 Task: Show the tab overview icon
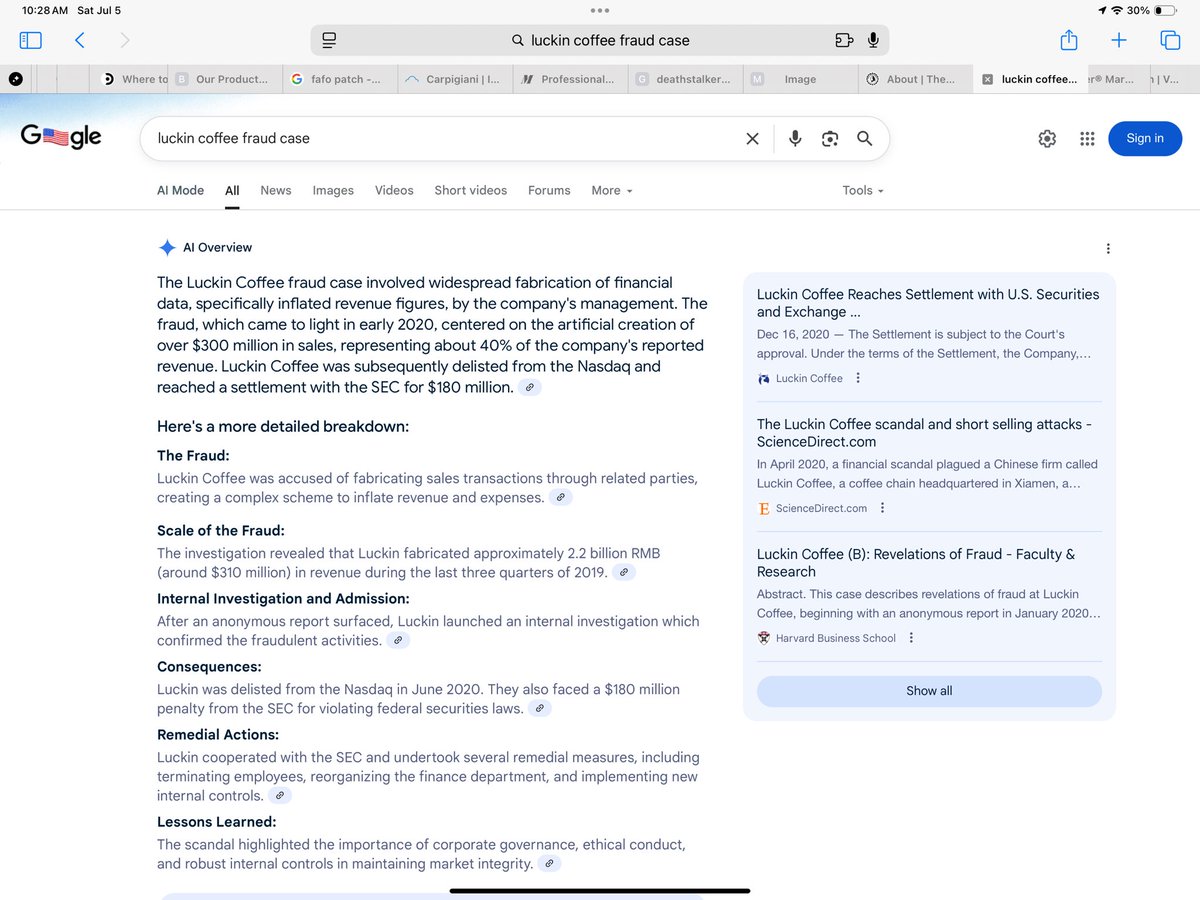pyautogui.click(x=1170, y=40)
